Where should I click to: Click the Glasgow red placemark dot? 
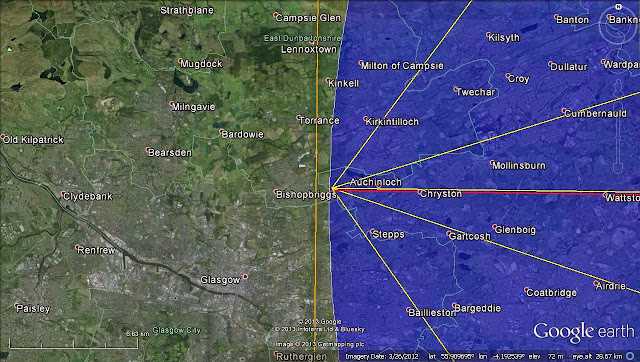coord(245,277)
